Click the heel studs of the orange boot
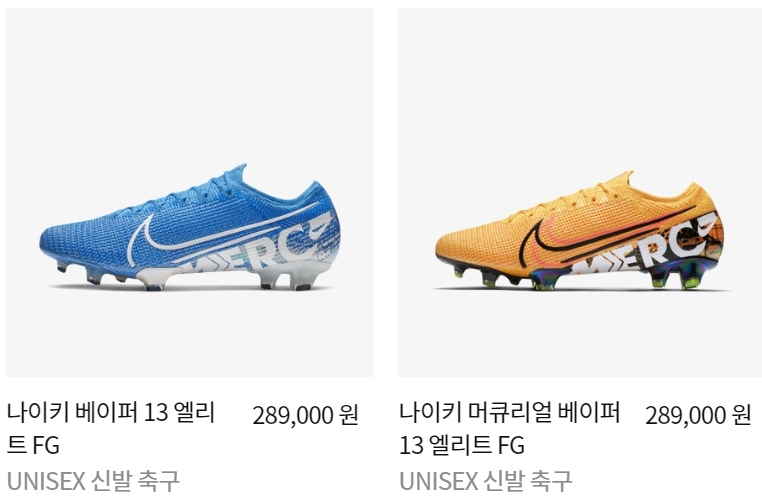The image size is (762, 501). (x=675, y=278)
